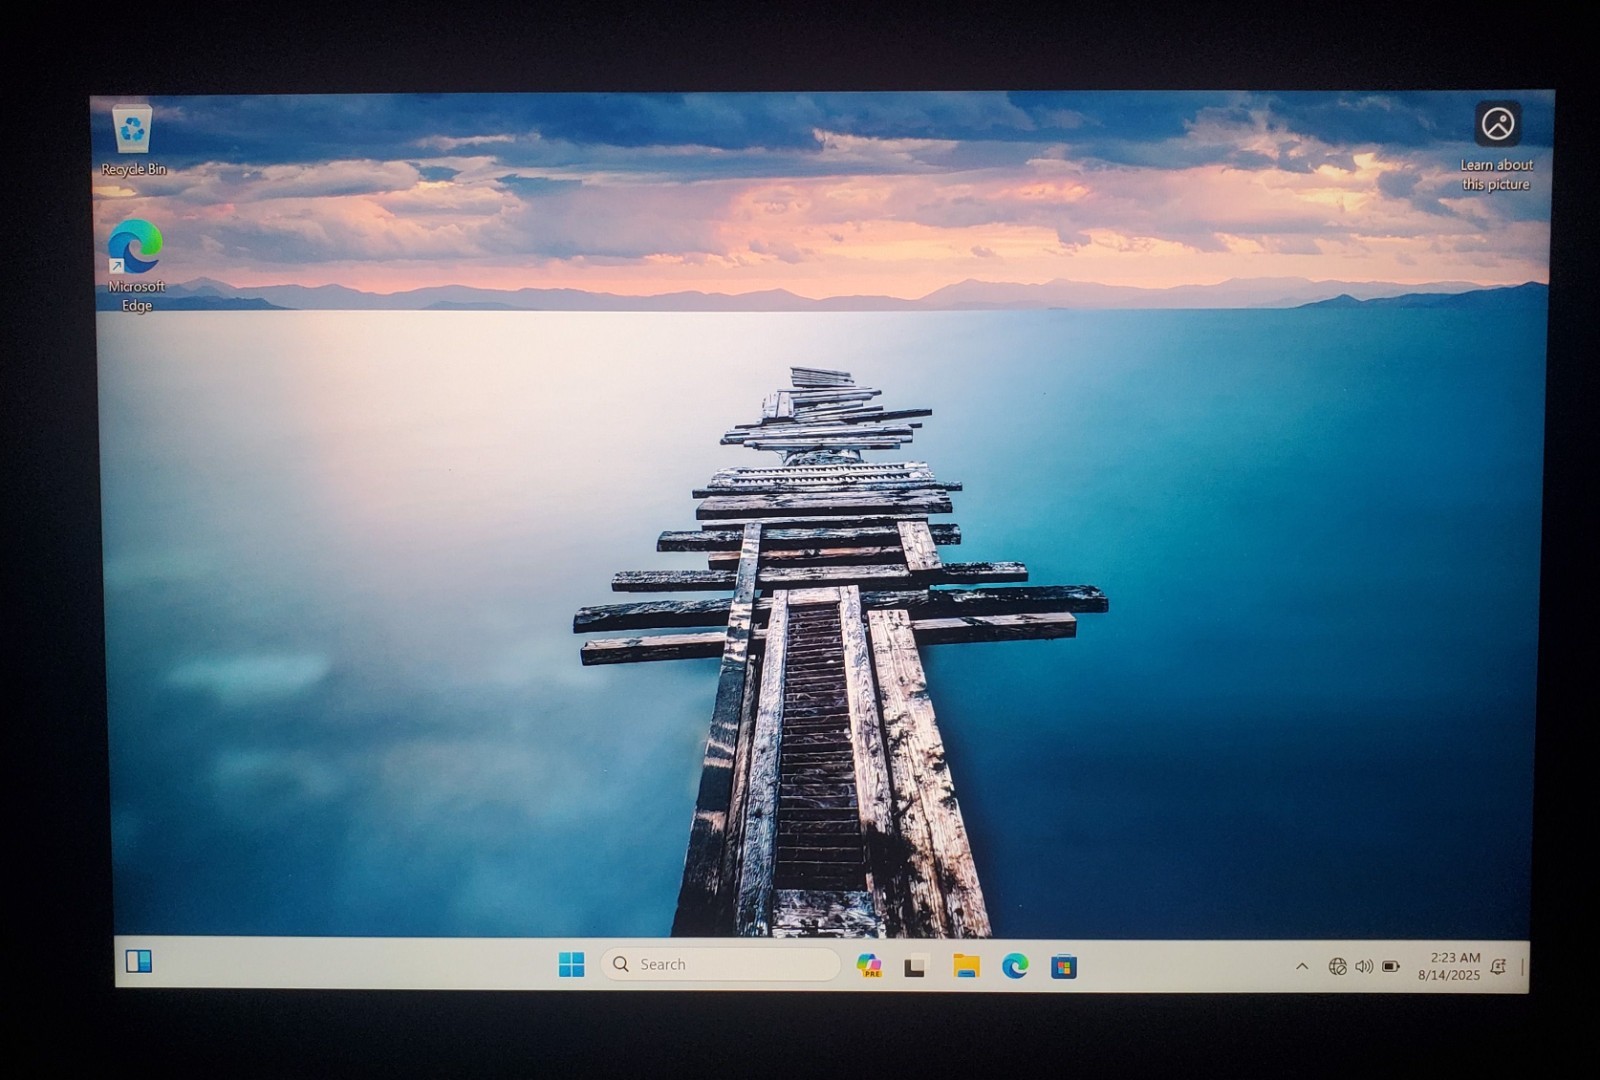Open File Explorer from the taskbar
This screenshot has width=1600, height=1080.
[966, 965]
